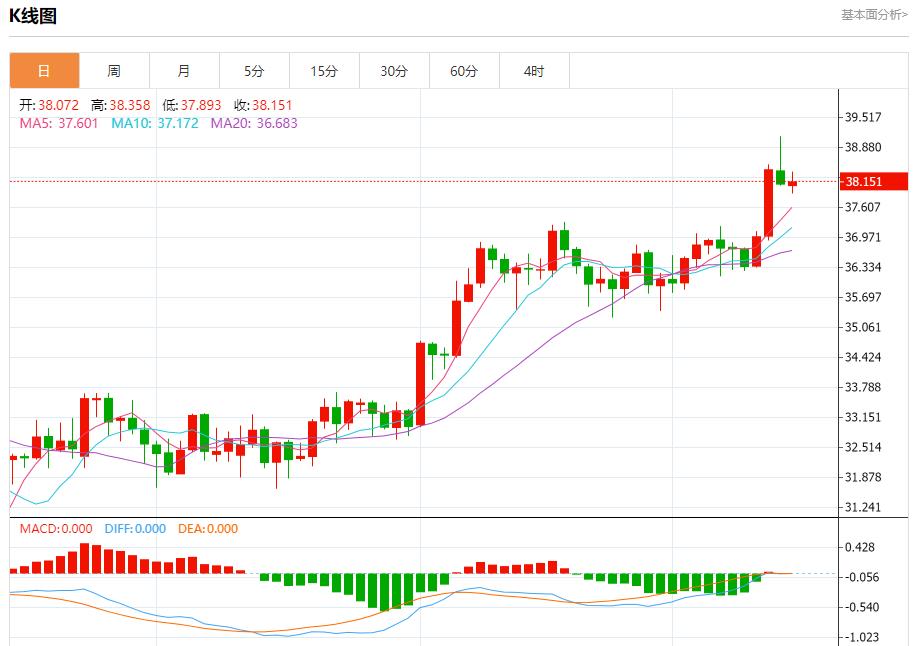Show the 30分 chart tab

click(x=394, y=71)
